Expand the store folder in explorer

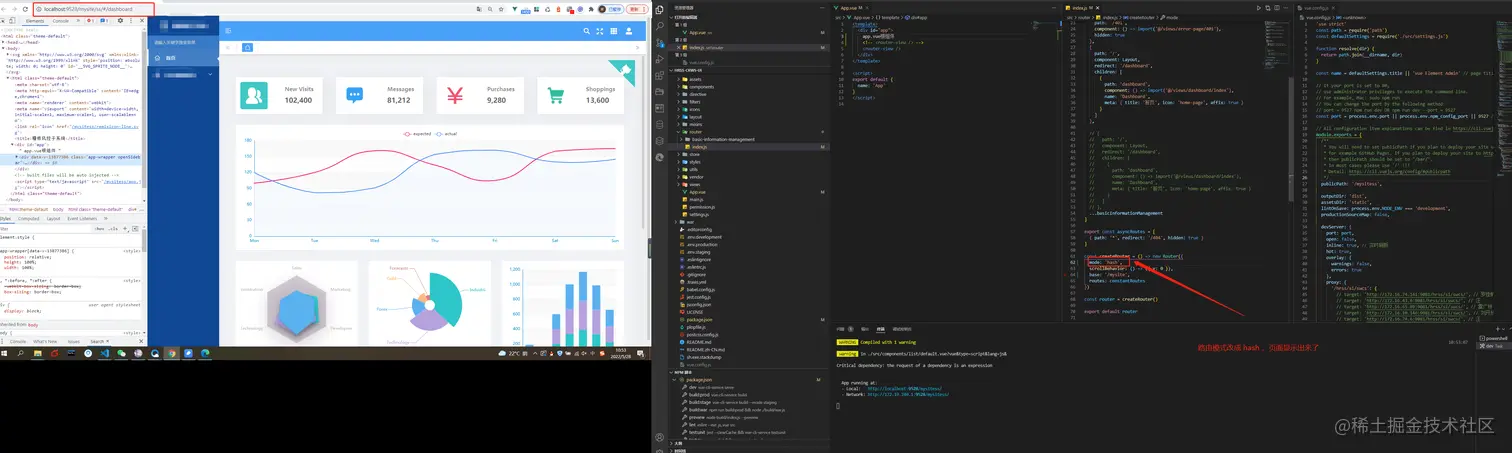[x=750, y=154]
